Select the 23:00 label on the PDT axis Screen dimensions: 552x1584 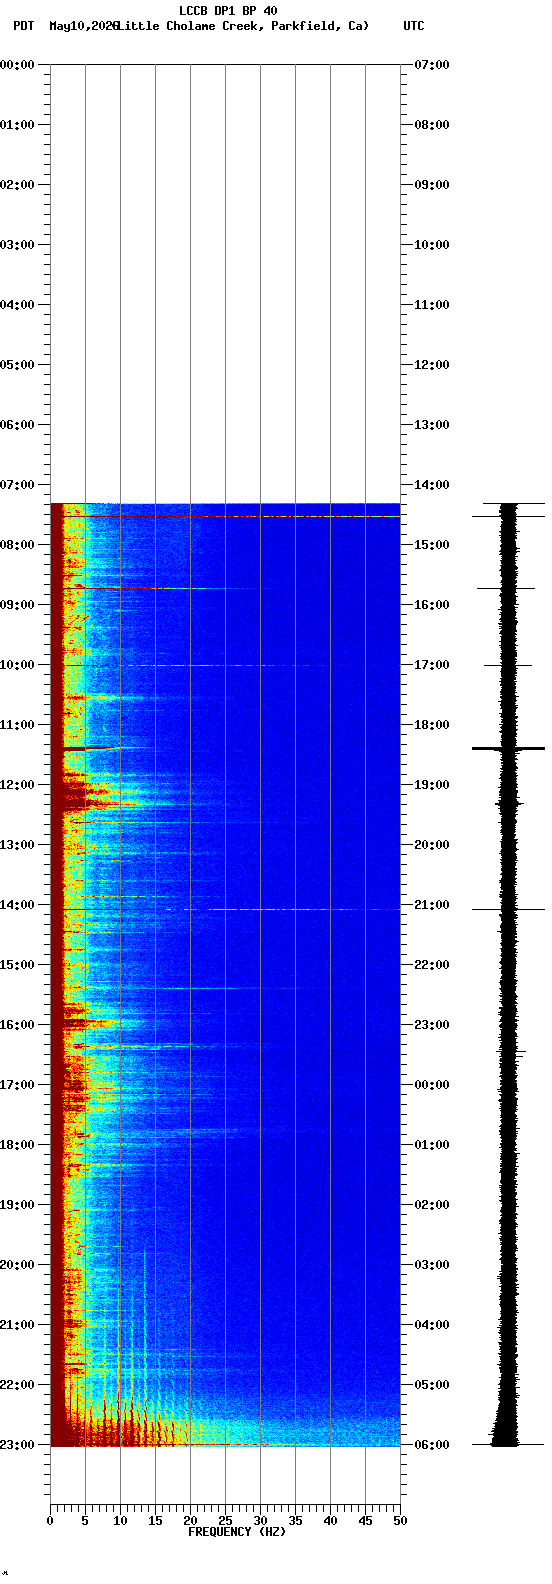point(17,1445)
